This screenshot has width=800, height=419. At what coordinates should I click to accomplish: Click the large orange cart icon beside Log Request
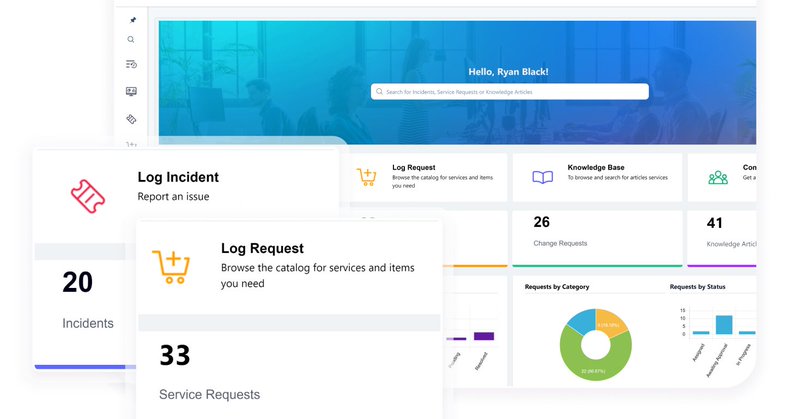point(171,266)
